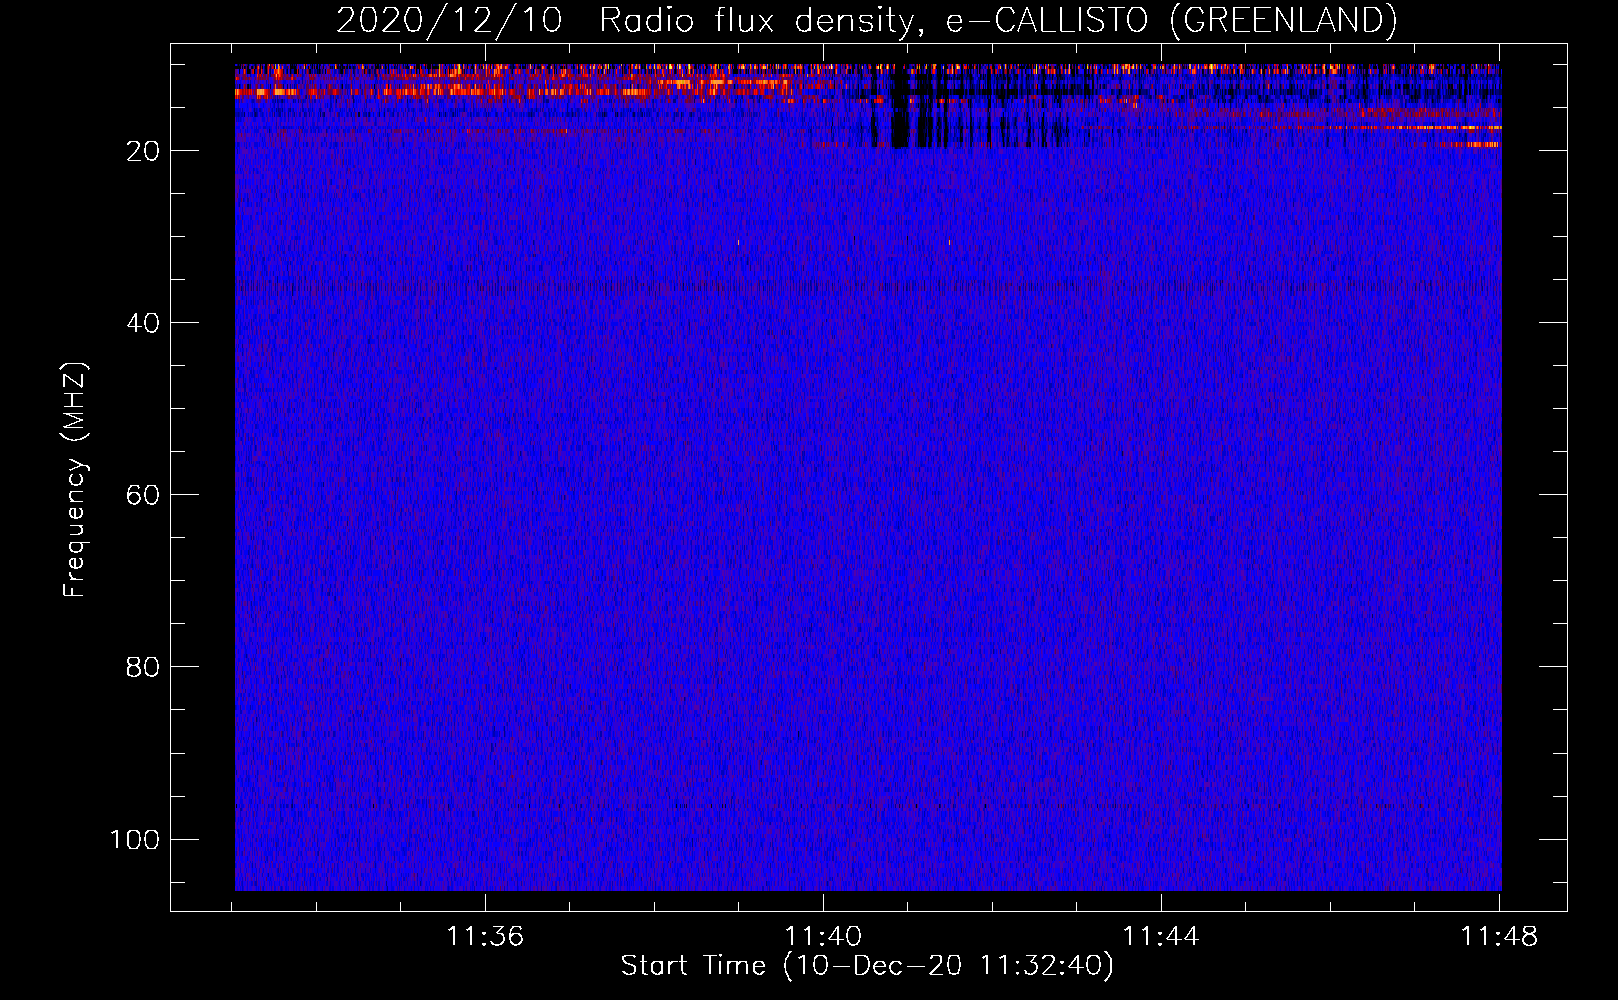Click the 100 MHz frequency tick label
This screenshot has height=1000, width=1618.
135,839
